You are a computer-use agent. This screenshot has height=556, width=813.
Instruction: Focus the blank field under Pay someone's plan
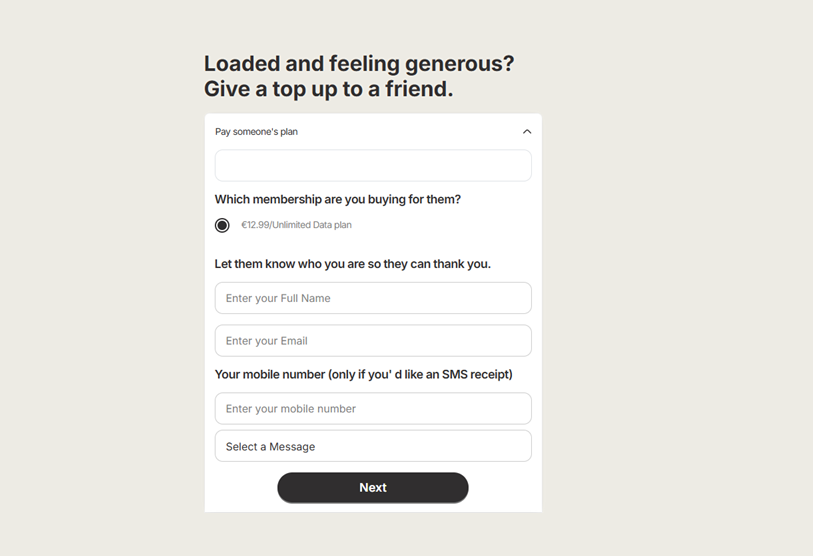(x=373, y=166)
